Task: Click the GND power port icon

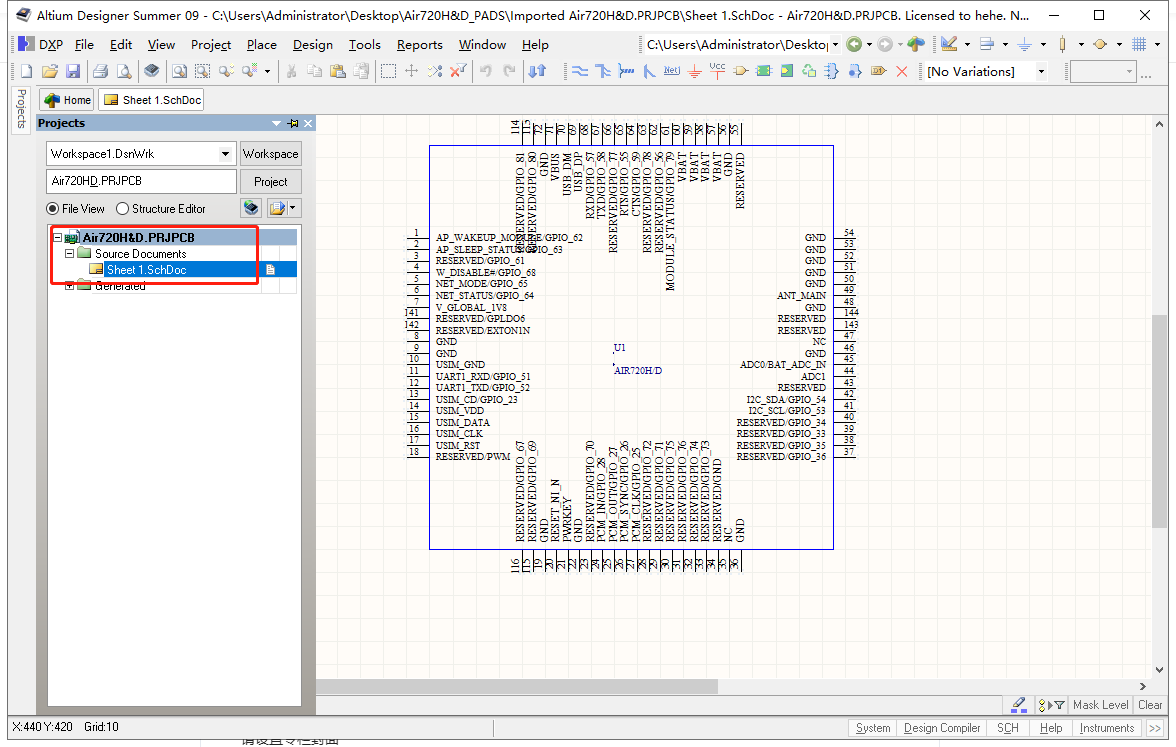Action: 695,71
